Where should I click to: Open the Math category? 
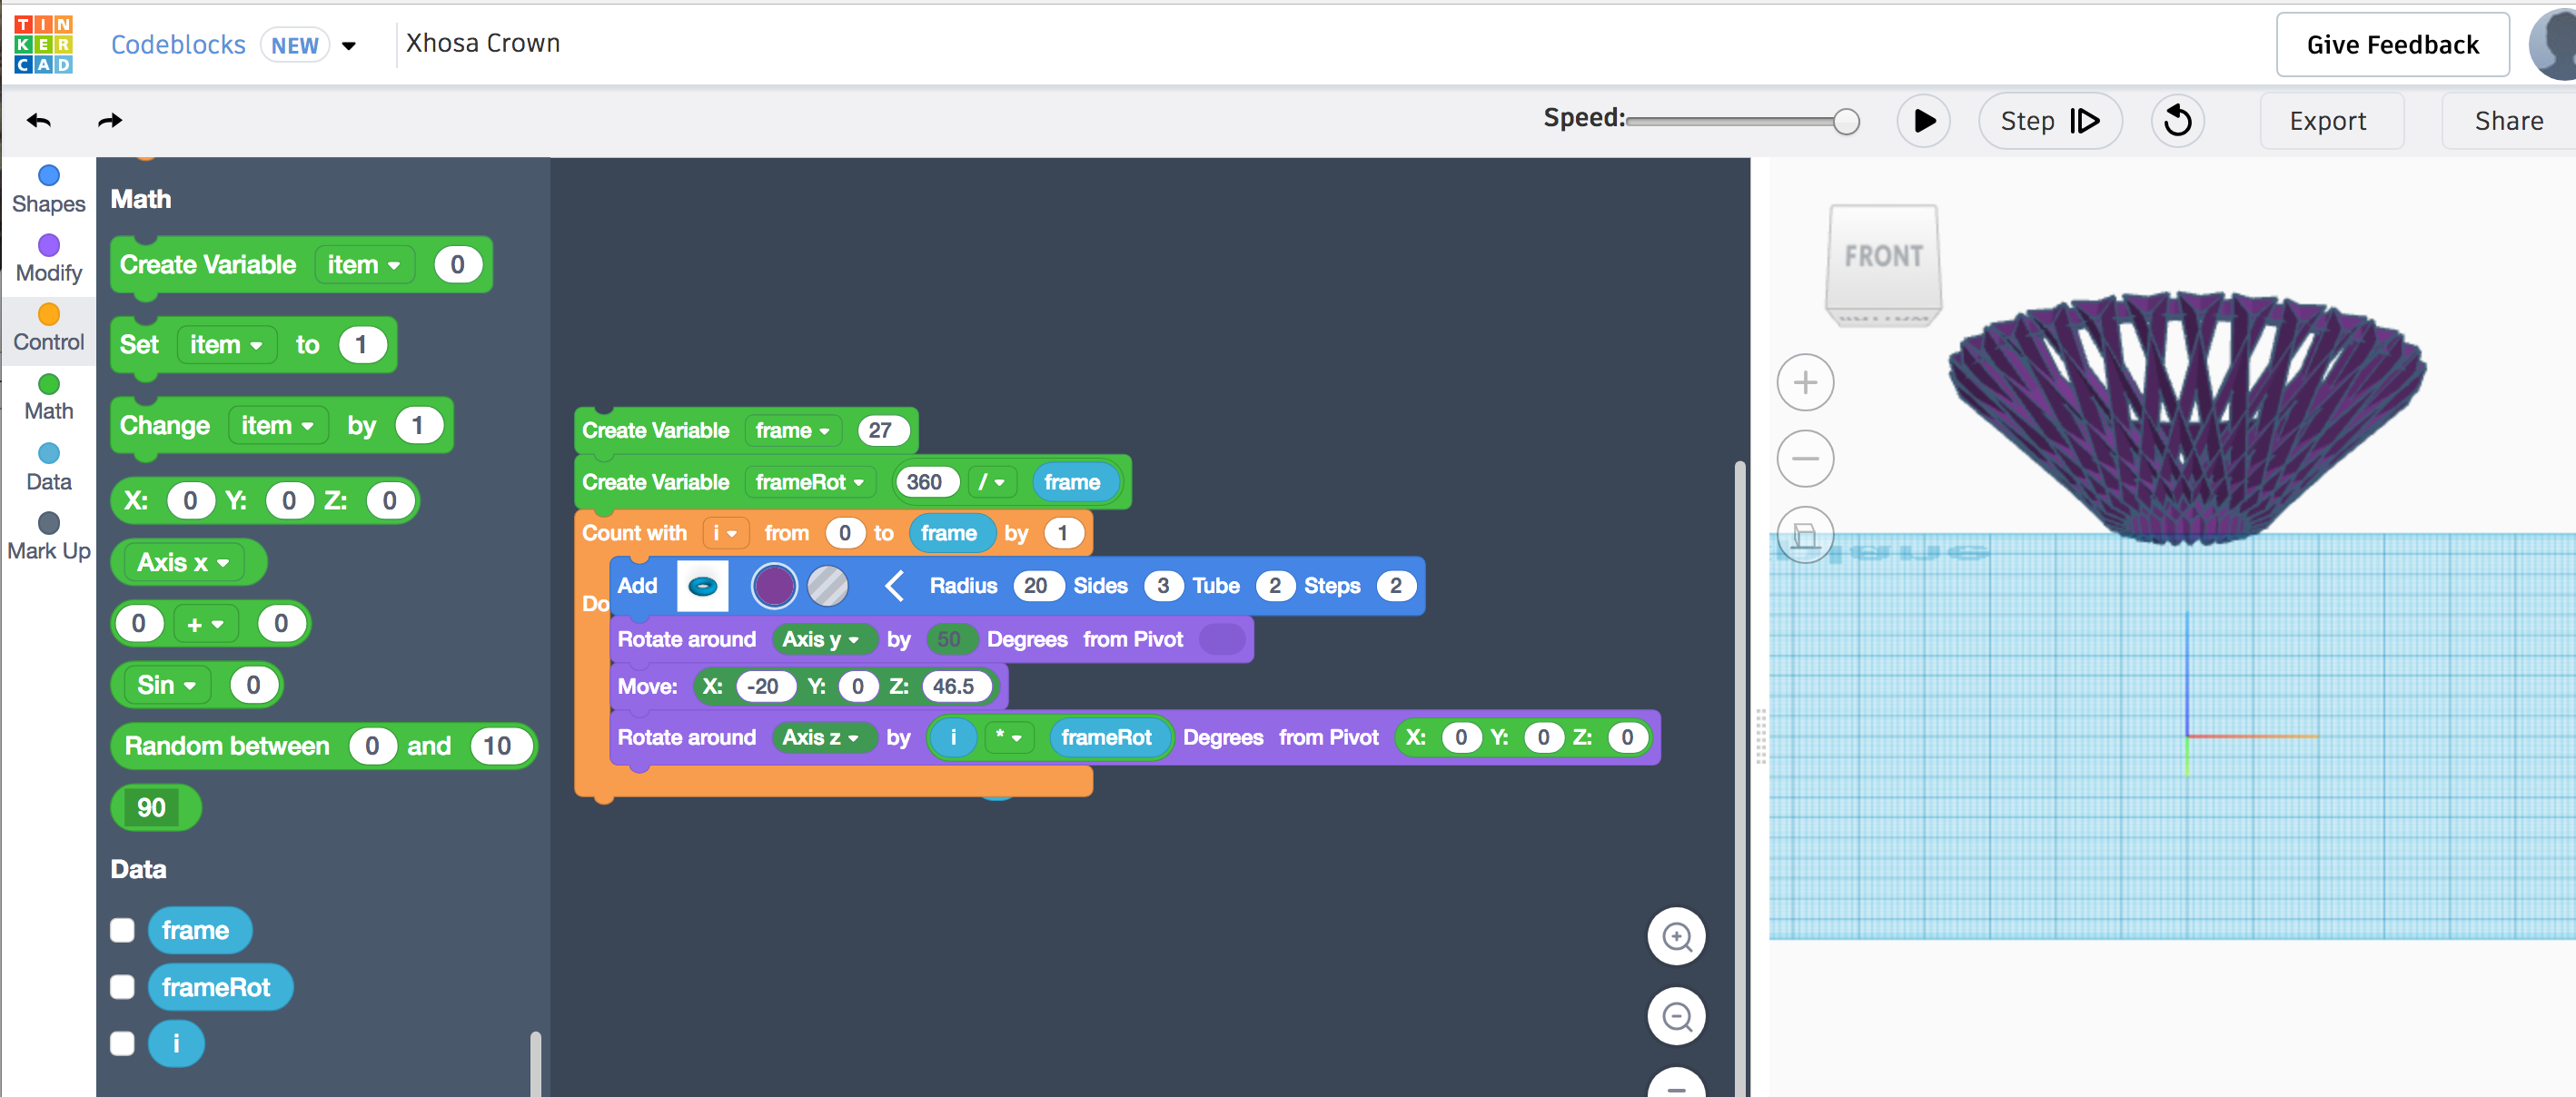(48, 397)
